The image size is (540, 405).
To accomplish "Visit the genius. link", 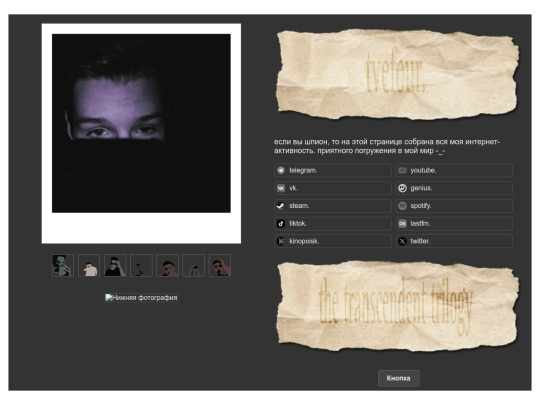I will pos(454,188).
